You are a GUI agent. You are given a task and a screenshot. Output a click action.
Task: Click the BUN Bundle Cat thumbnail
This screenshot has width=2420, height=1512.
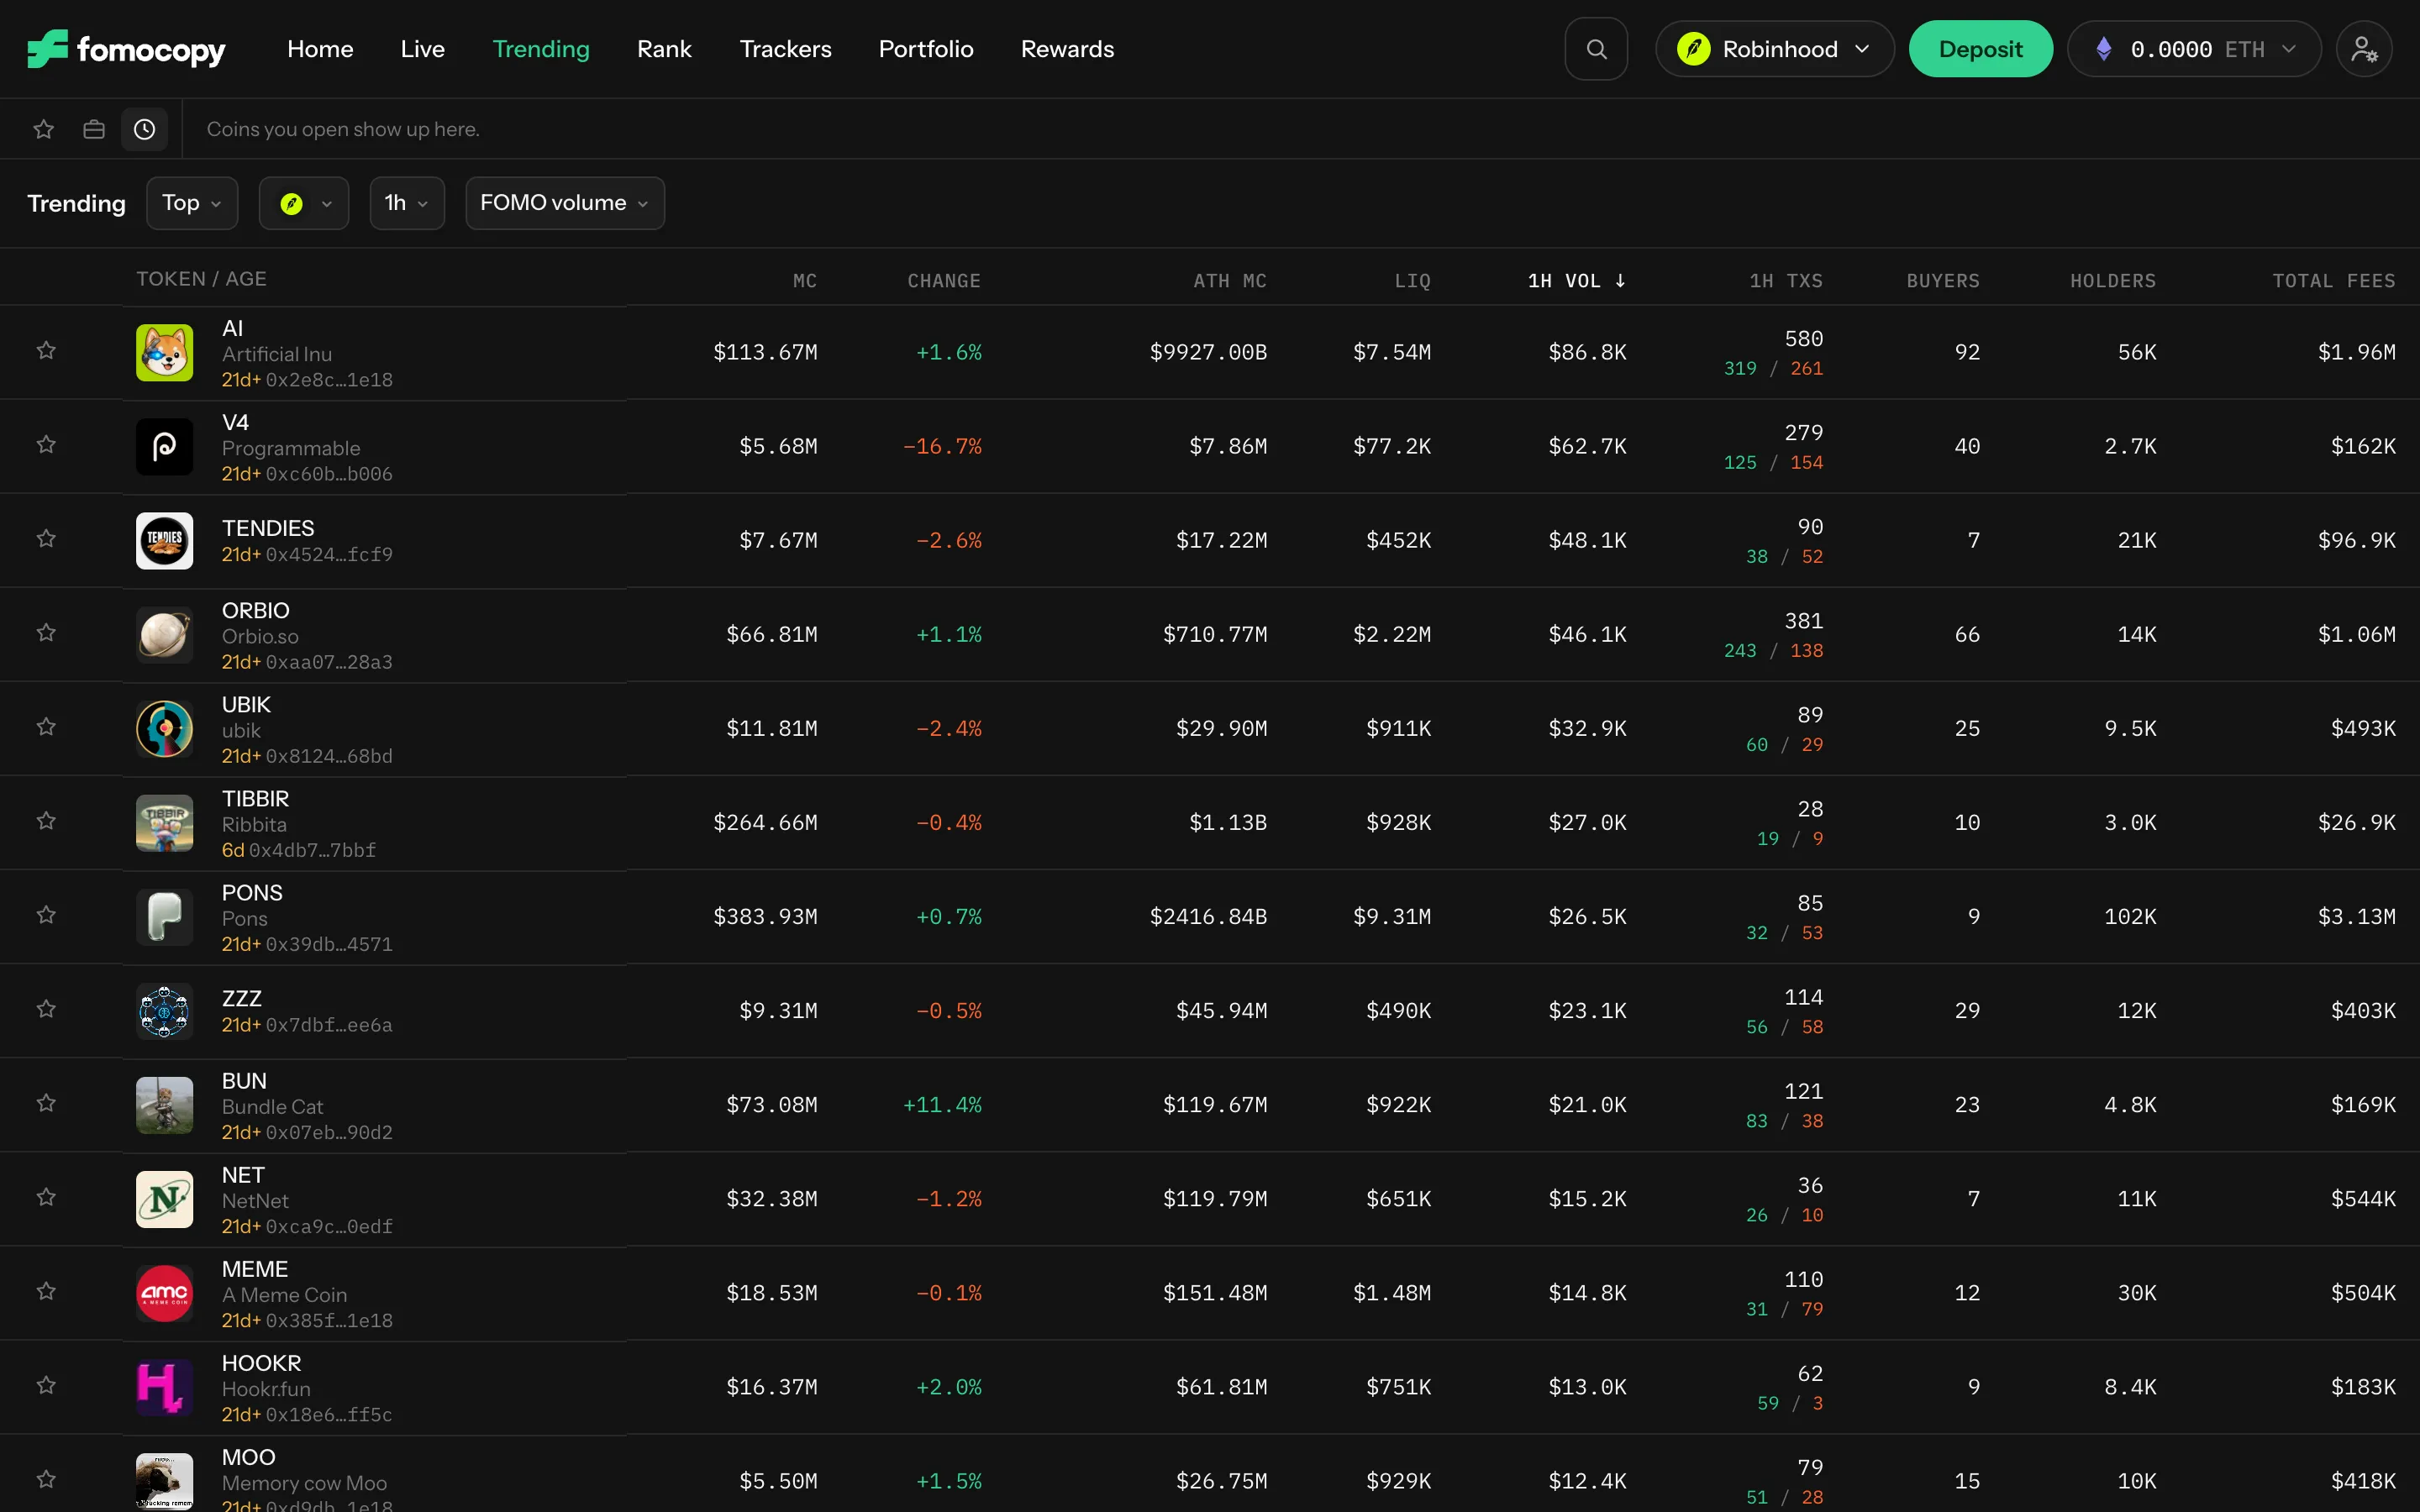[164, 1104]
